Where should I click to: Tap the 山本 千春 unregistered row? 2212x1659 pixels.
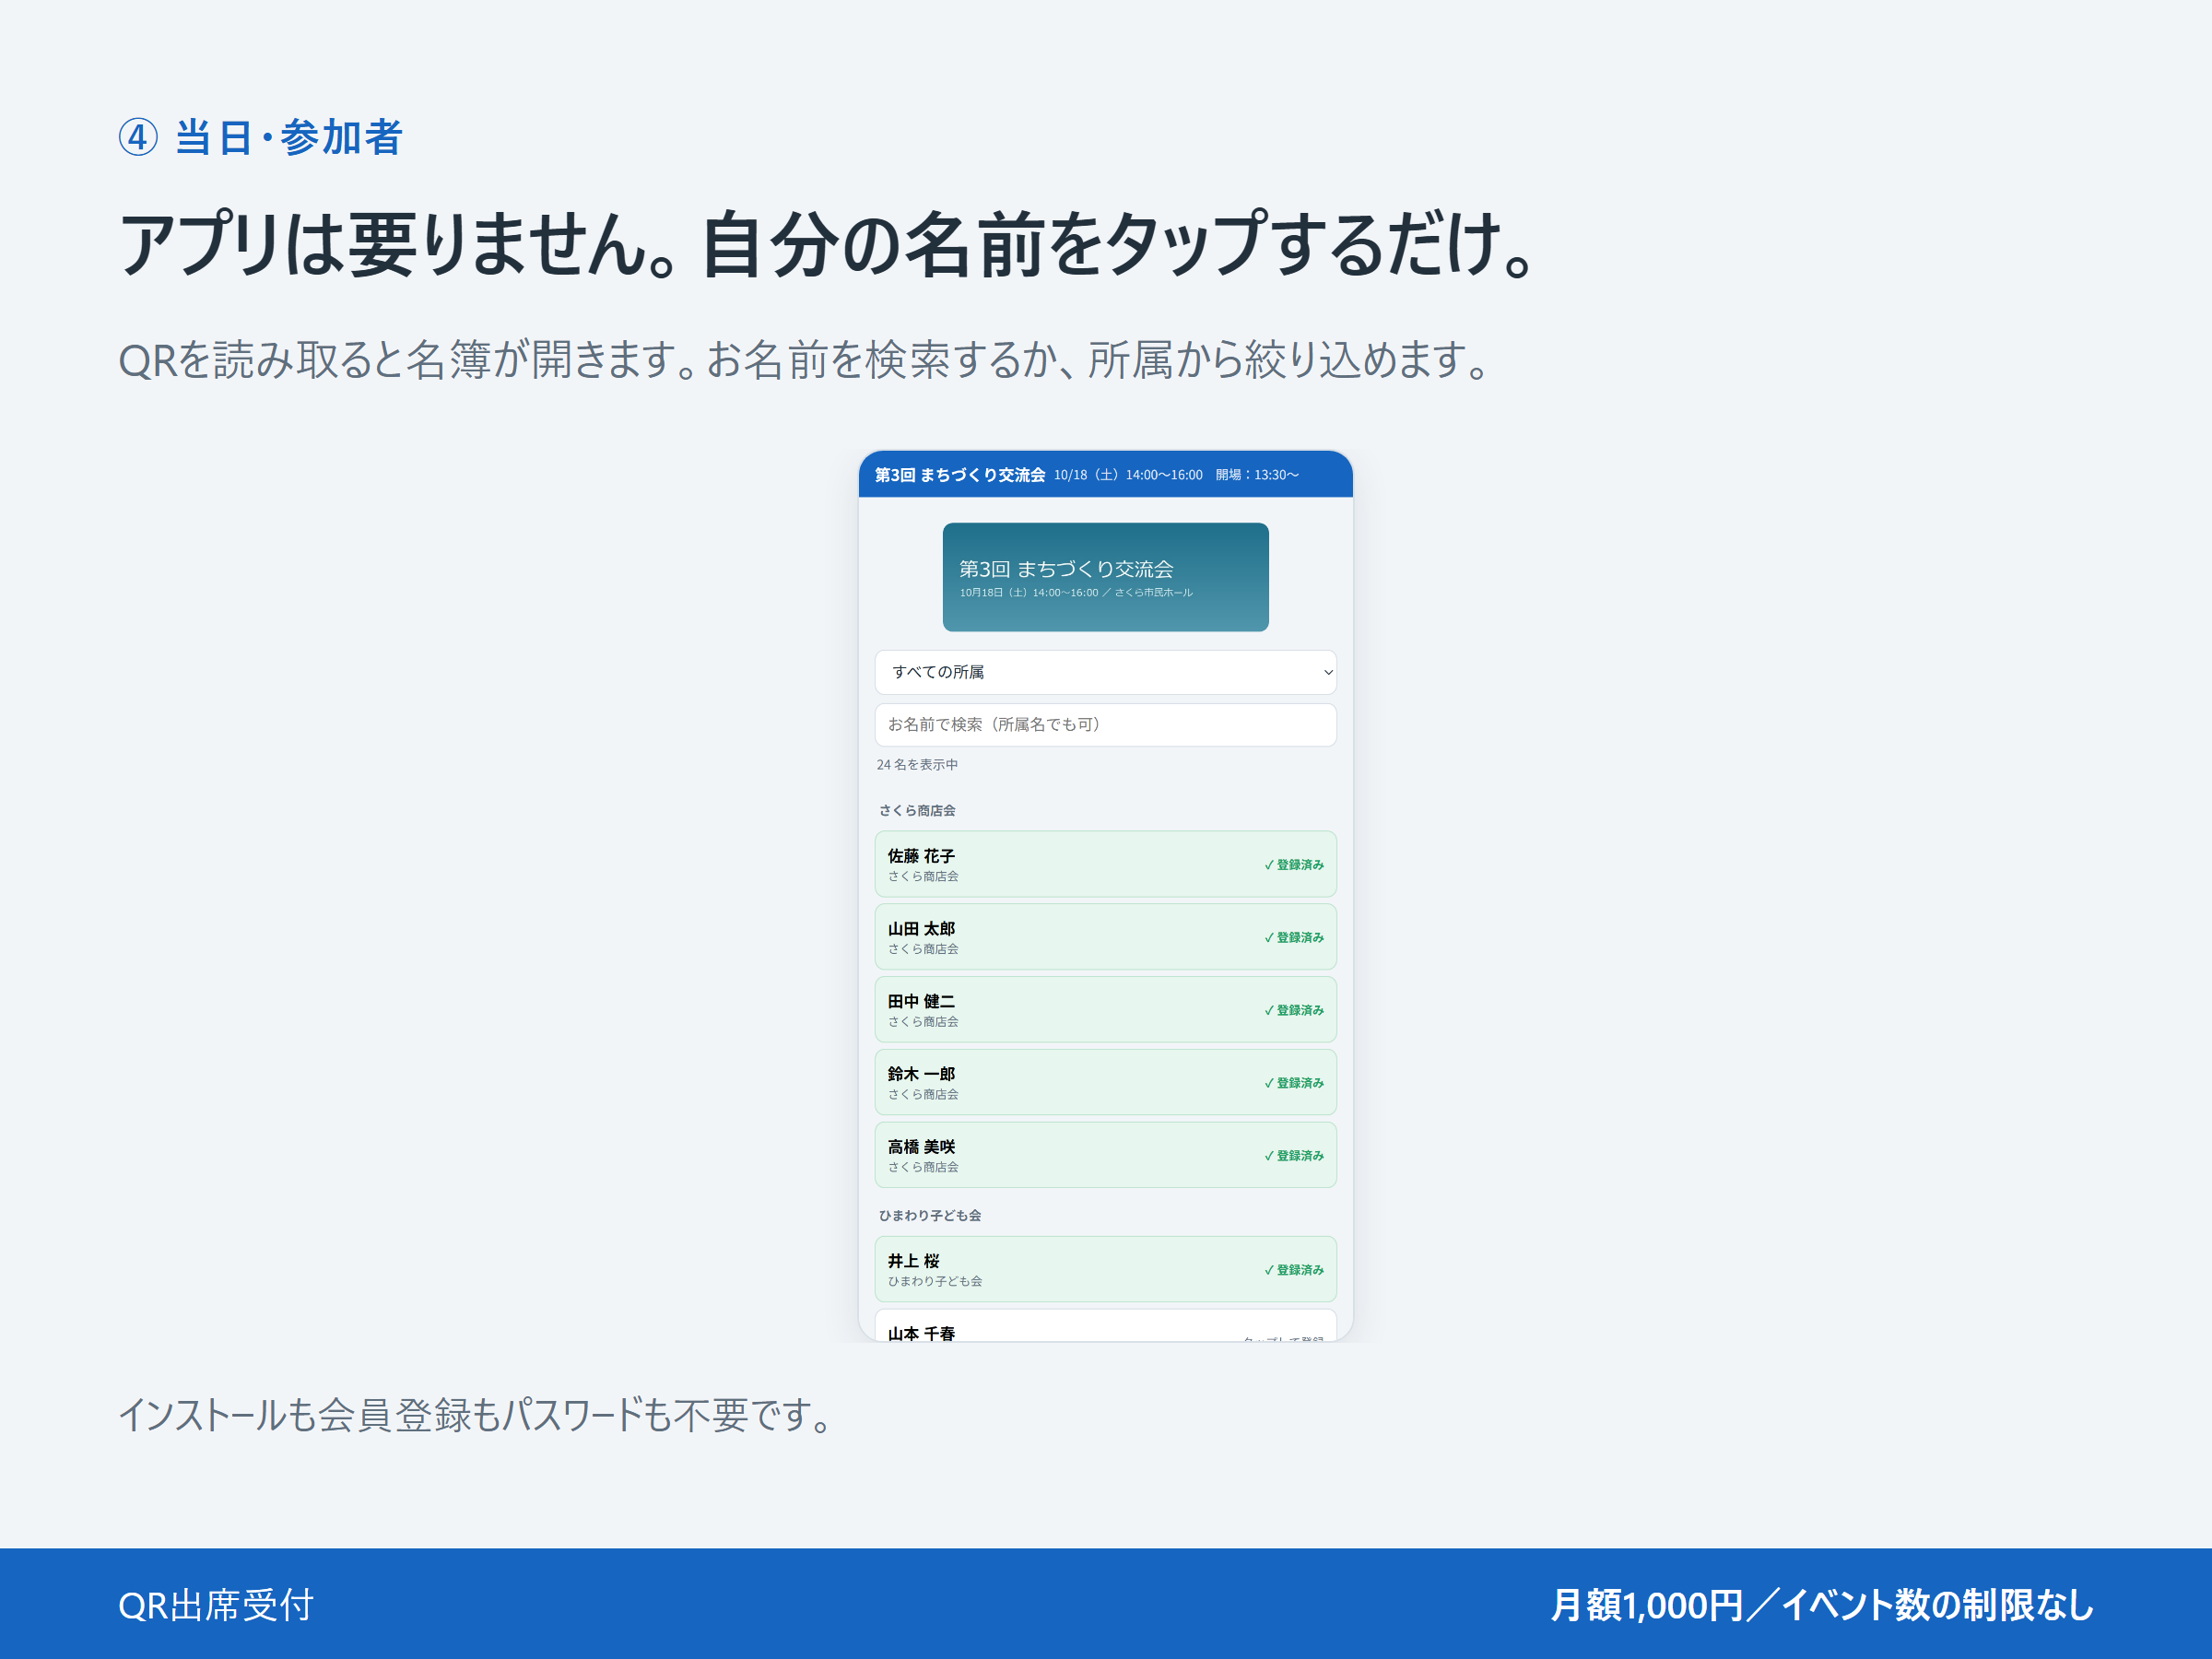1105,1326
